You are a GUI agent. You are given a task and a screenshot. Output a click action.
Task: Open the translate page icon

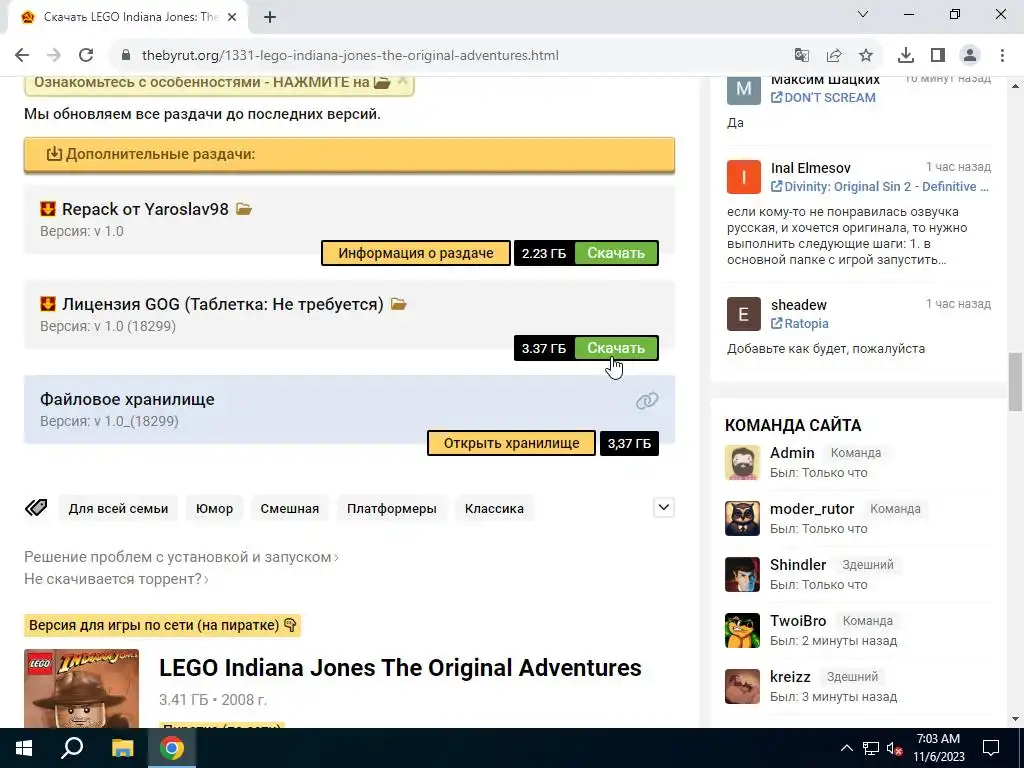pos(802,56)
